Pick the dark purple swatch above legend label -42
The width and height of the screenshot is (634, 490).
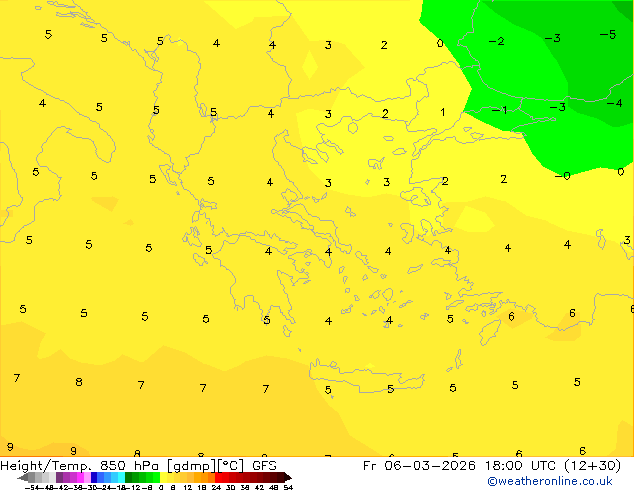[59, 478]
